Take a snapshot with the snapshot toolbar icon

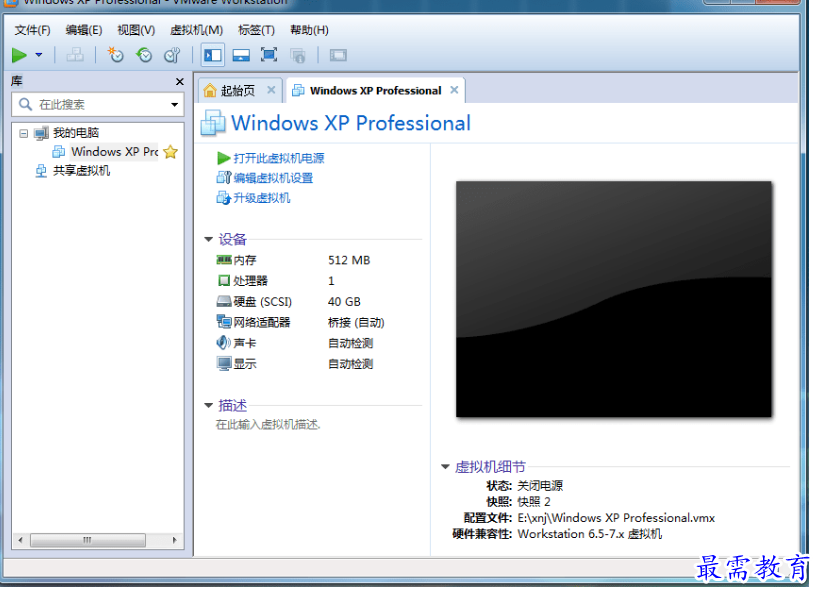coord(115,55)
